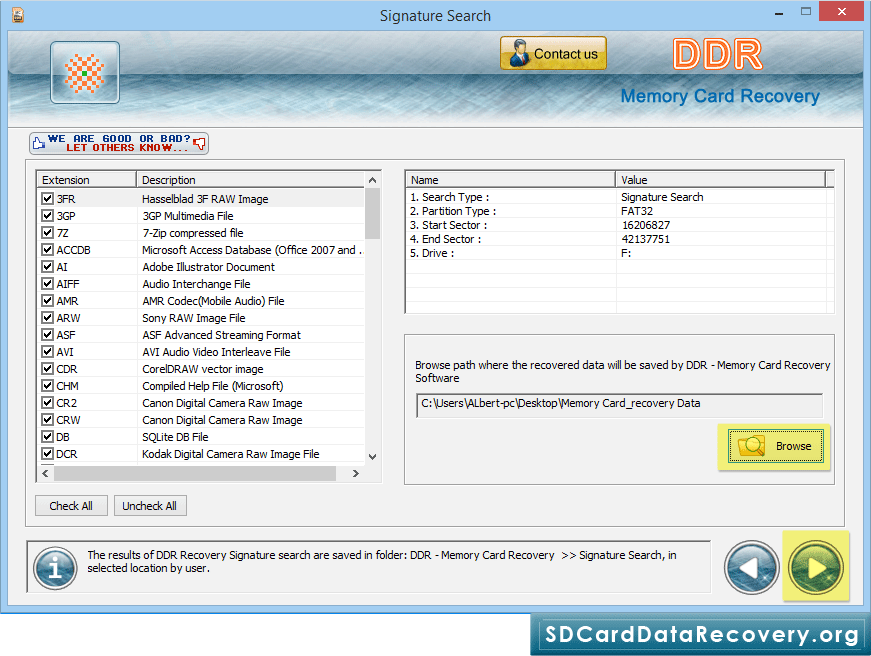
Task: Click the blue Back arrow button
Action: [752, 568]
